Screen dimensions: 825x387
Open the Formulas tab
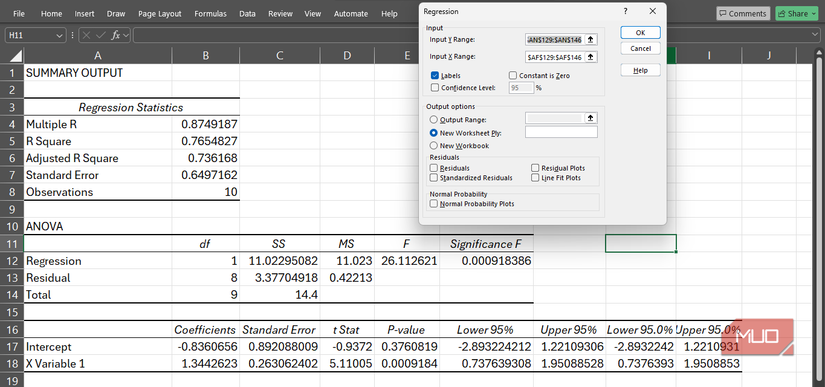point(210,14)
